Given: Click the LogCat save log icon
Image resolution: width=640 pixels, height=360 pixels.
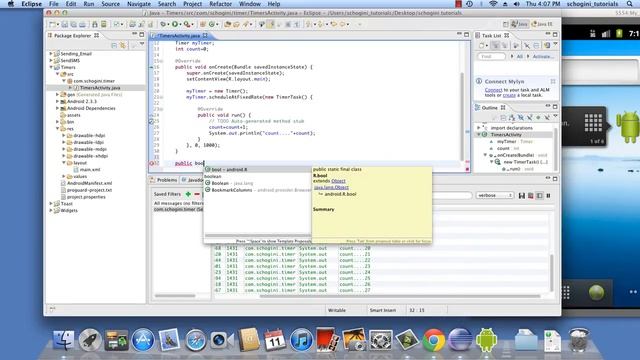Looking at the screenshot, I should (x=522, y=196).
